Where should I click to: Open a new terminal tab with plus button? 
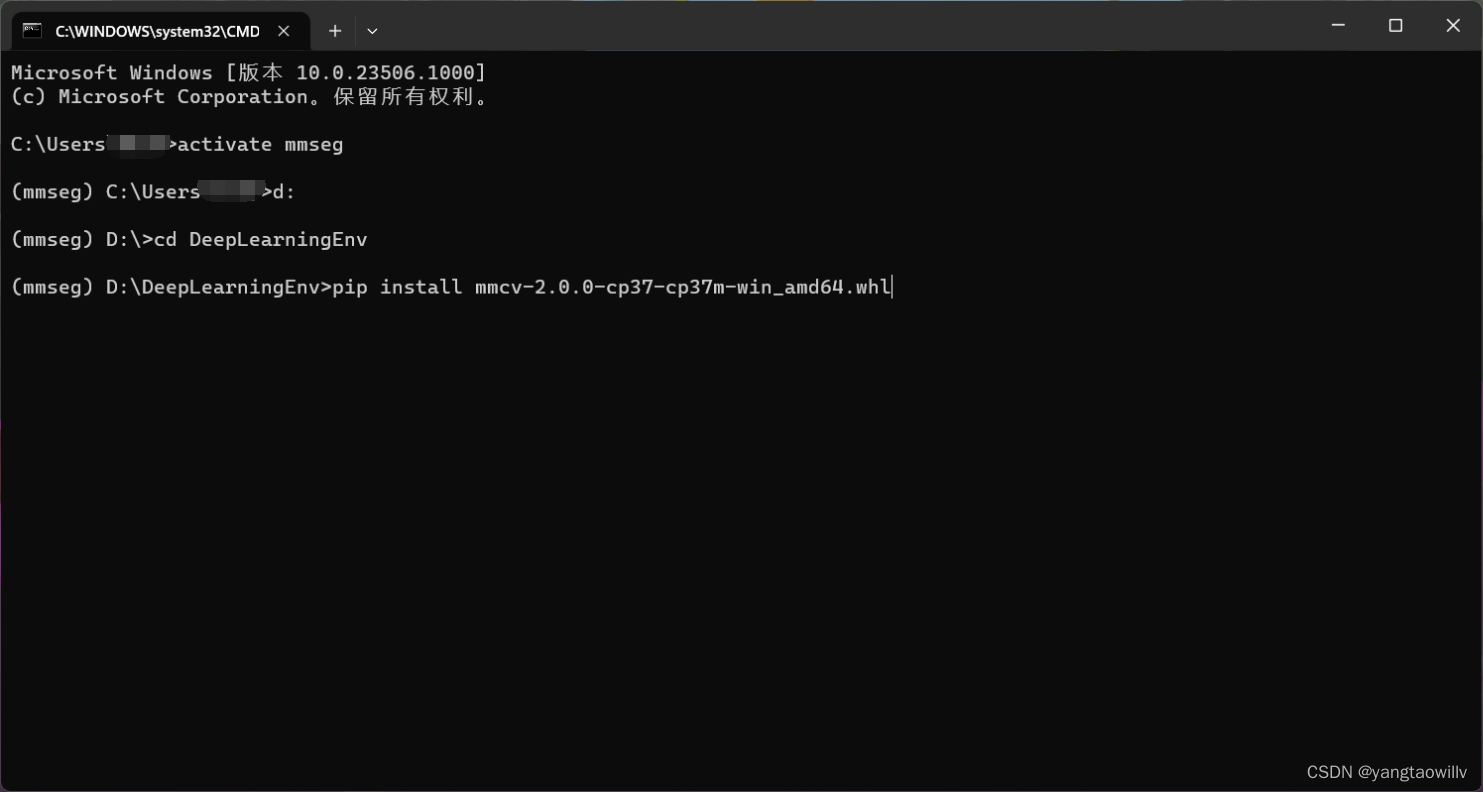pos(335,31)
